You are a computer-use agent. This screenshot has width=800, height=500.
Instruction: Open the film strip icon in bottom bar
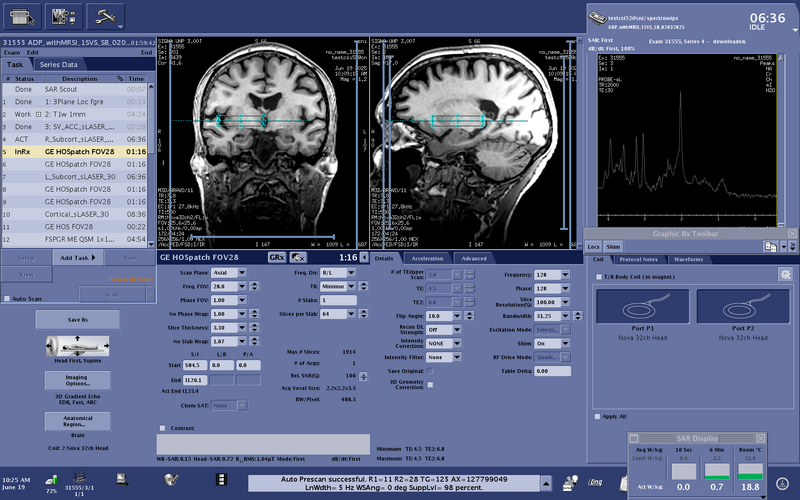(220, 480)
